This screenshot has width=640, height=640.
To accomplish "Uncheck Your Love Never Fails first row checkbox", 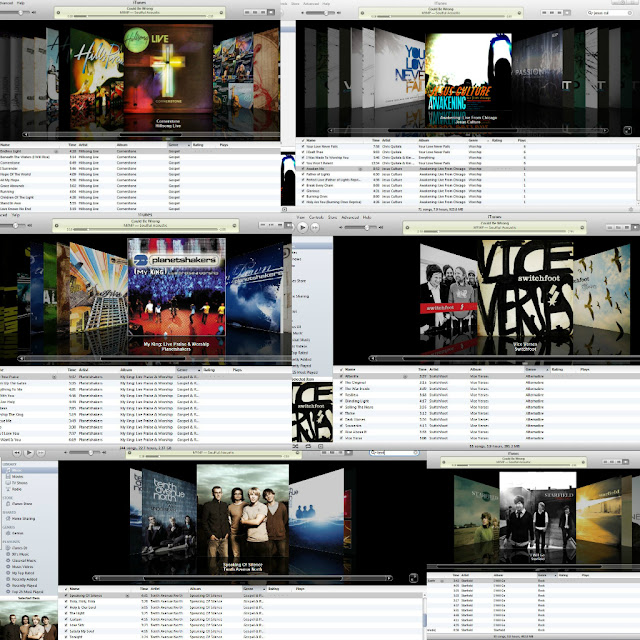I will click(302, 146).
